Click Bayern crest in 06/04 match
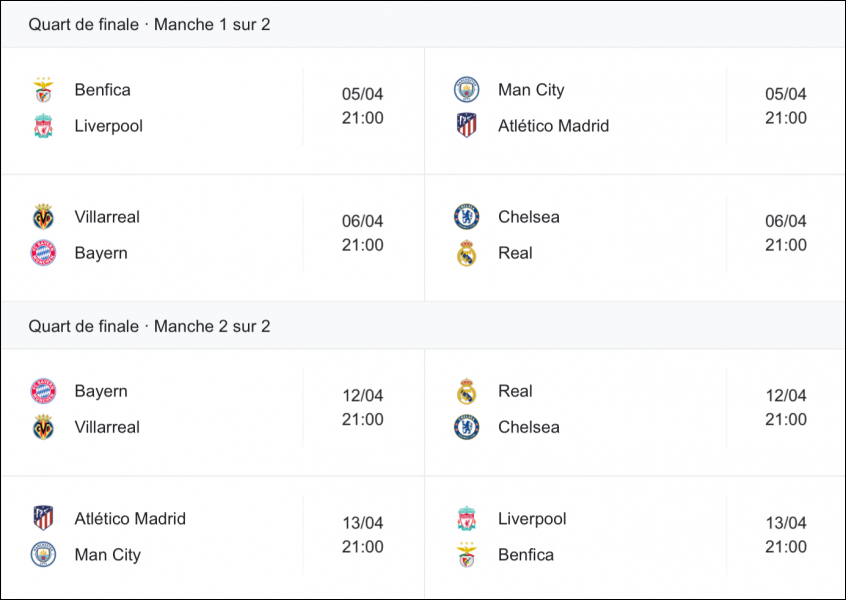The width and height of the screenshot is (846, 600). [x=43, y=253]
